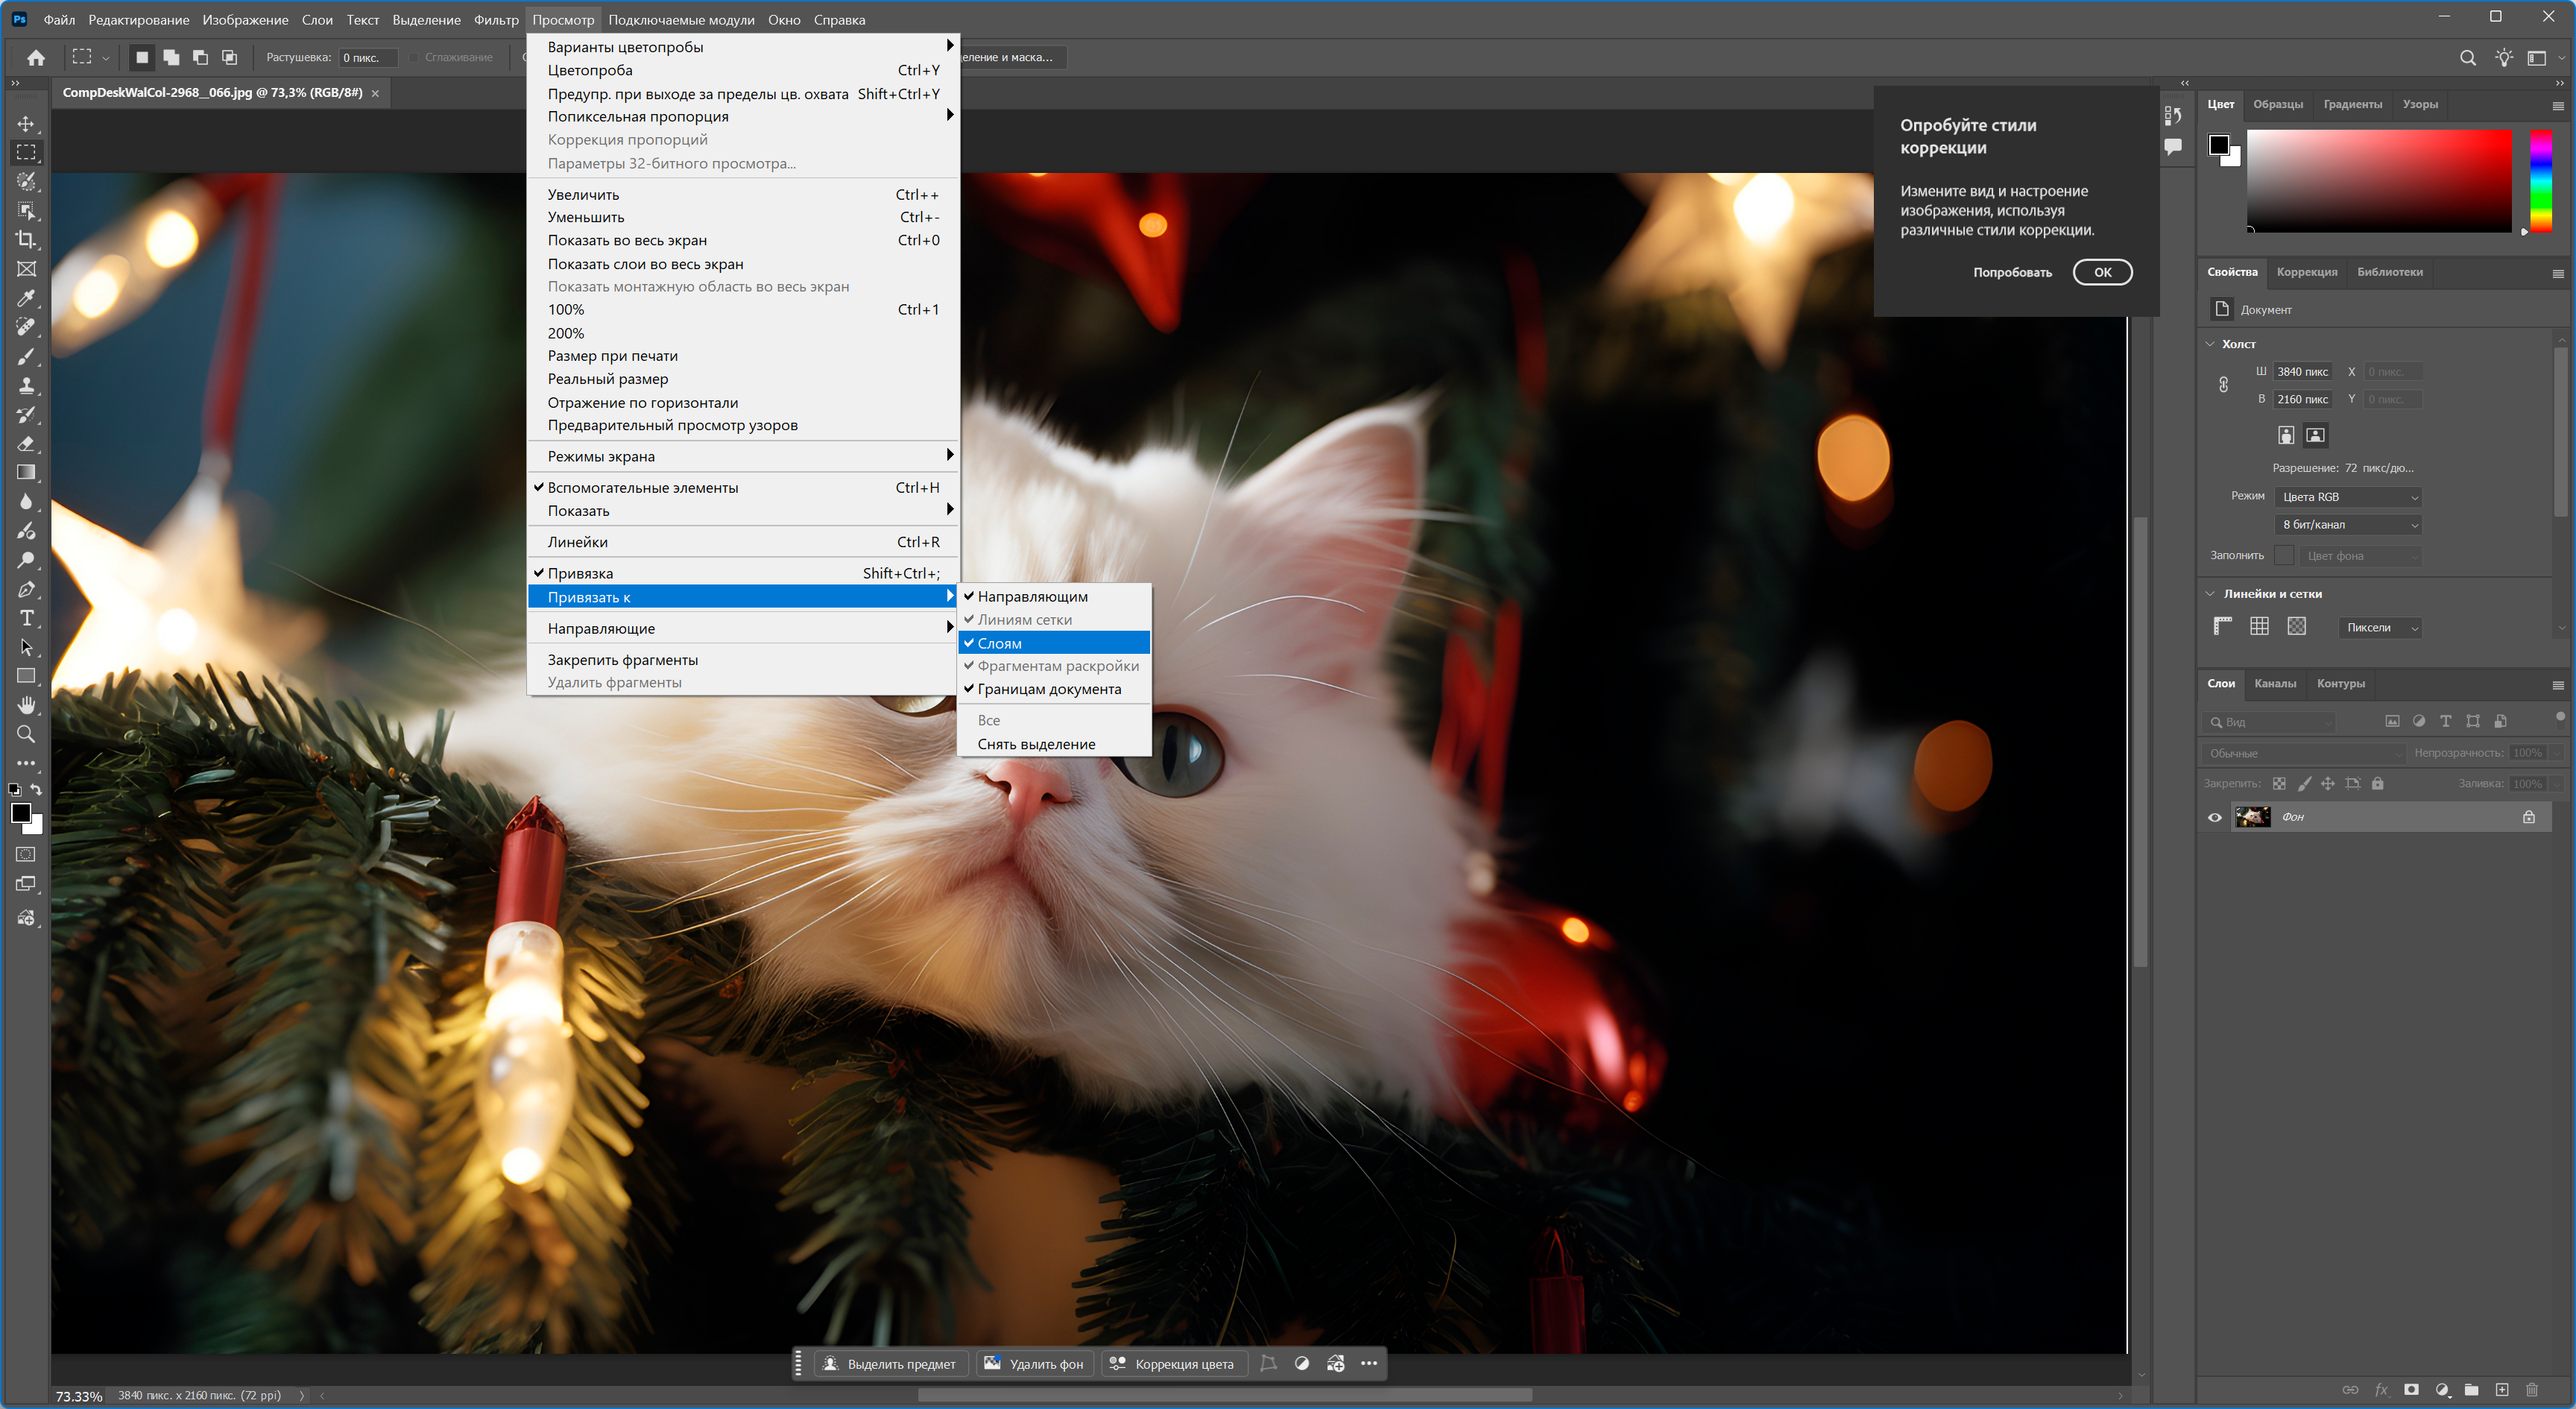Select the Zoom tool in the toolbar
The image size is (2576, 1409).
click(x=27, y=734)
